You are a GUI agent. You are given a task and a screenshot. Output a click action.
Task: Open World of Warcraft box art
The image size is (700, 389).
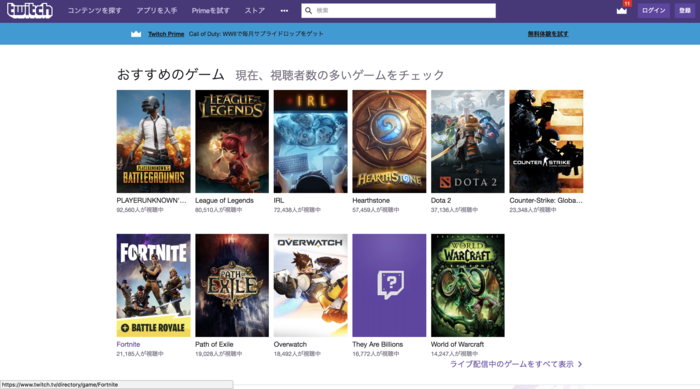tap(468, 285)
